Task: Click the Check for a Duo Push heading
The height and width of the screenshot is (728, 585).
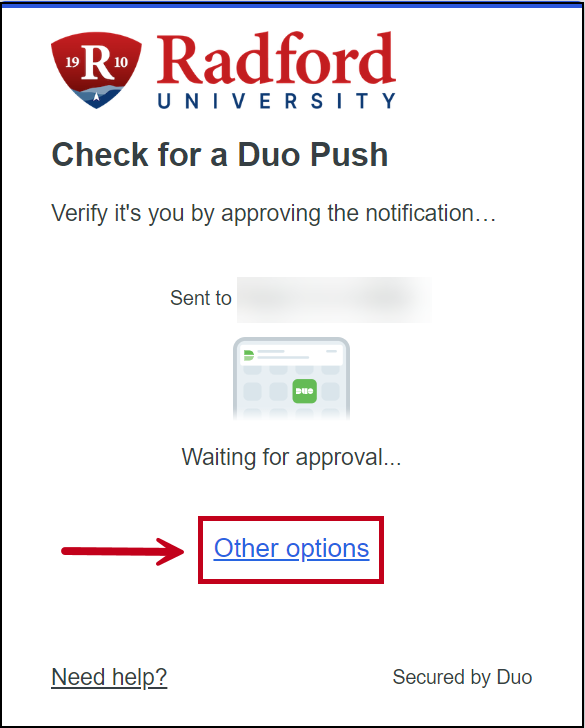Action: tap(220, 155)
